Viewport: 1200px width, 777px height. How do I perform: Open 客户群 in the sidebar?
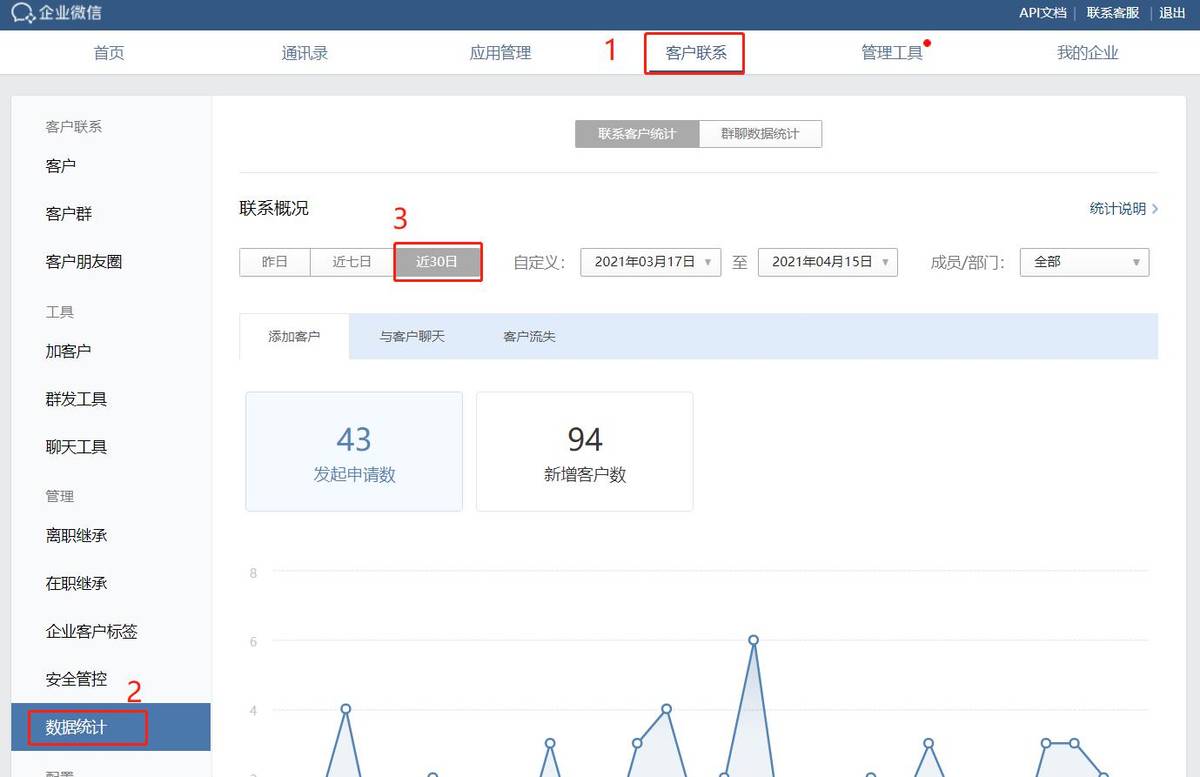69,214
